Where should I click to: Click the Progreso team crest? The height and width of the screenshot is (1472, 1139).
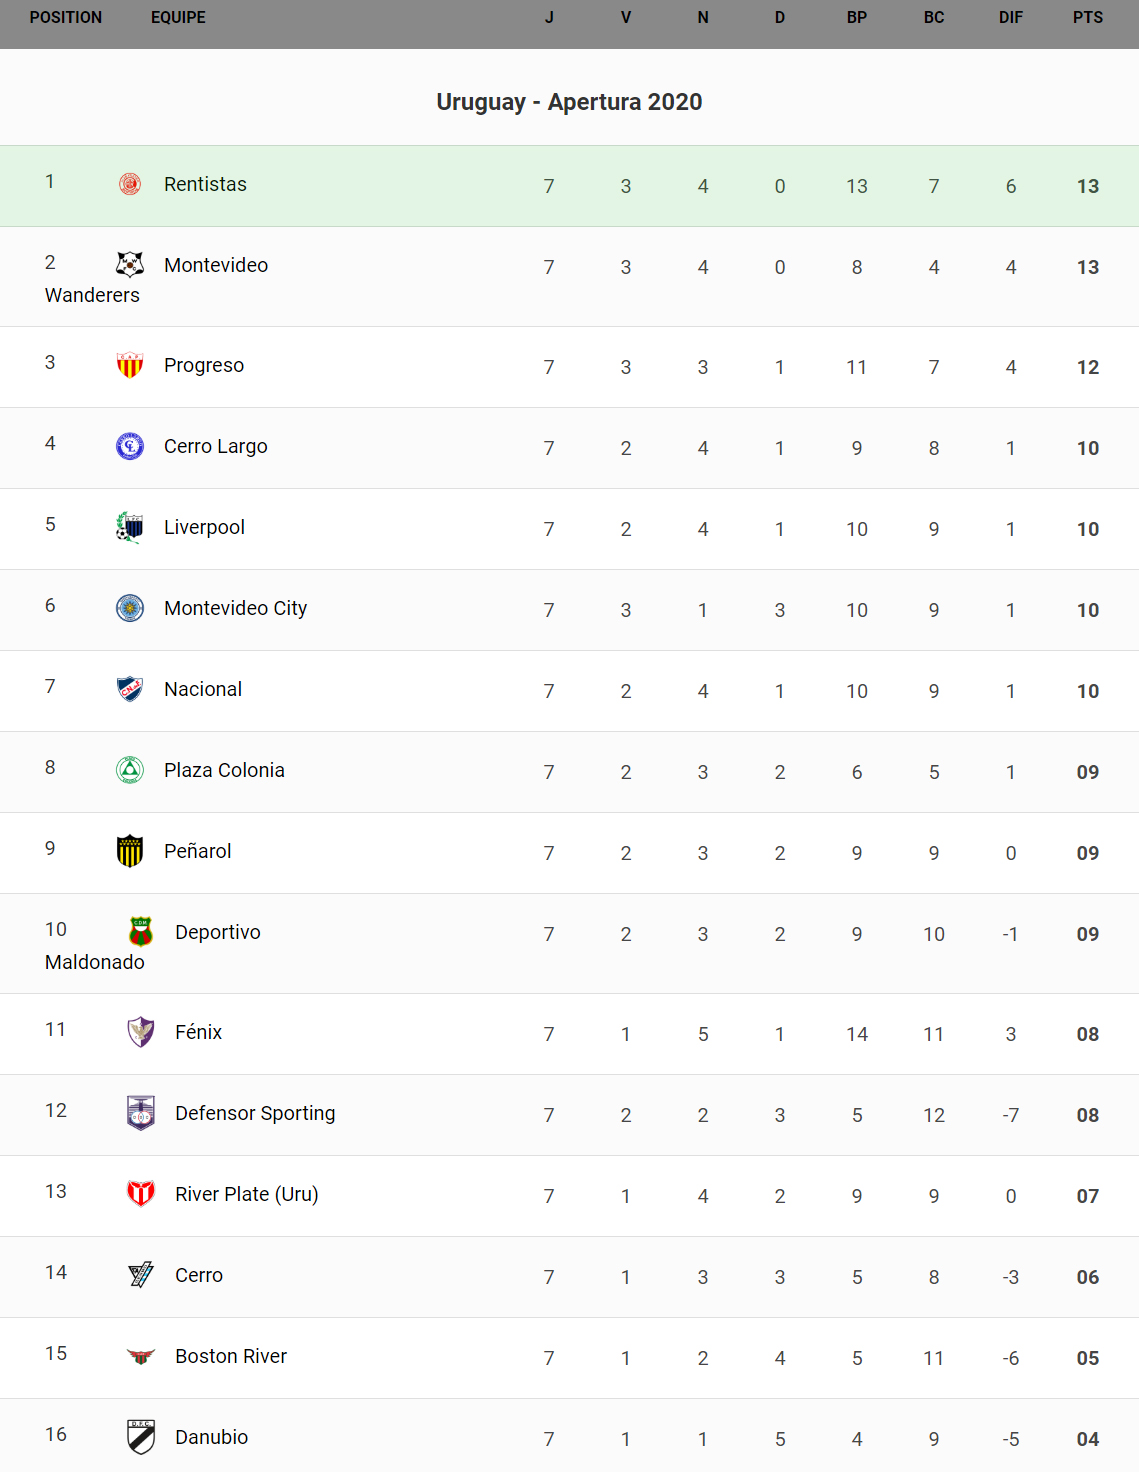coord(130,365)
